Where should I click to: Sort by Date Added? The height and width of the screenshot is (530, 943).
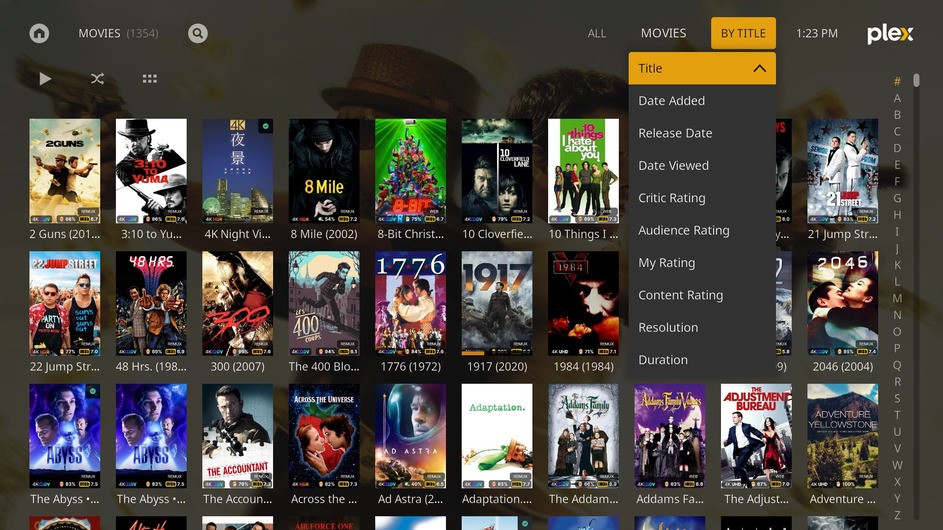tap(702, 100)
